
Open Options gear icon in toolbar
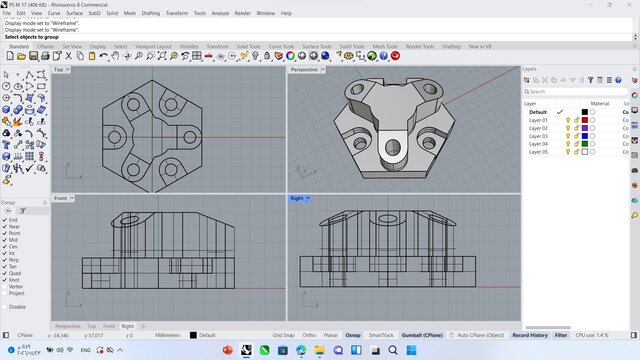click(x=349, y=56)
